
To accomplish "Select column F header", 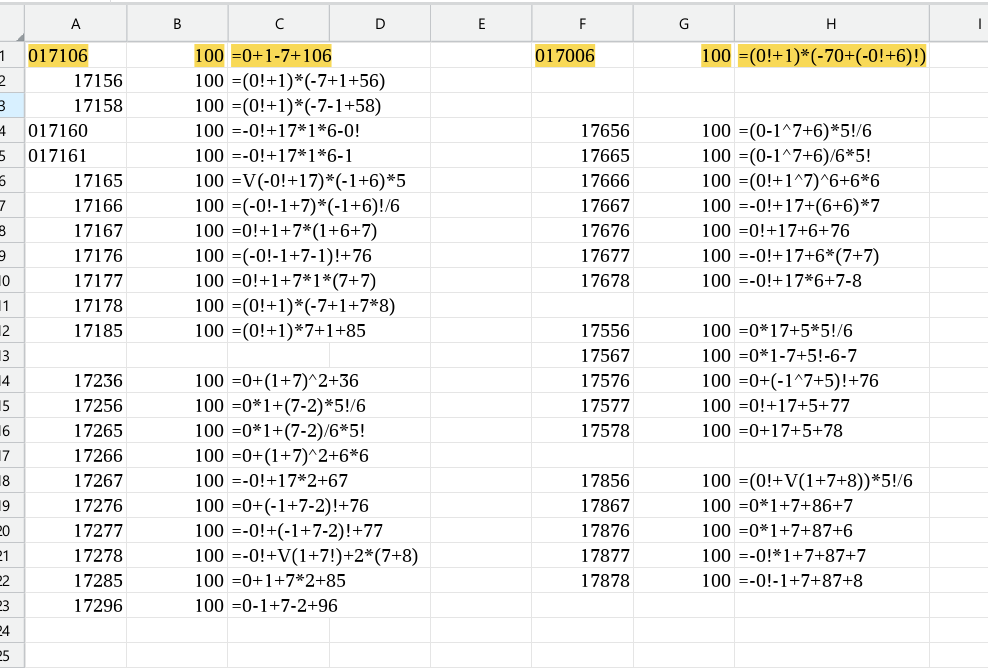I will tap(583, 23).
